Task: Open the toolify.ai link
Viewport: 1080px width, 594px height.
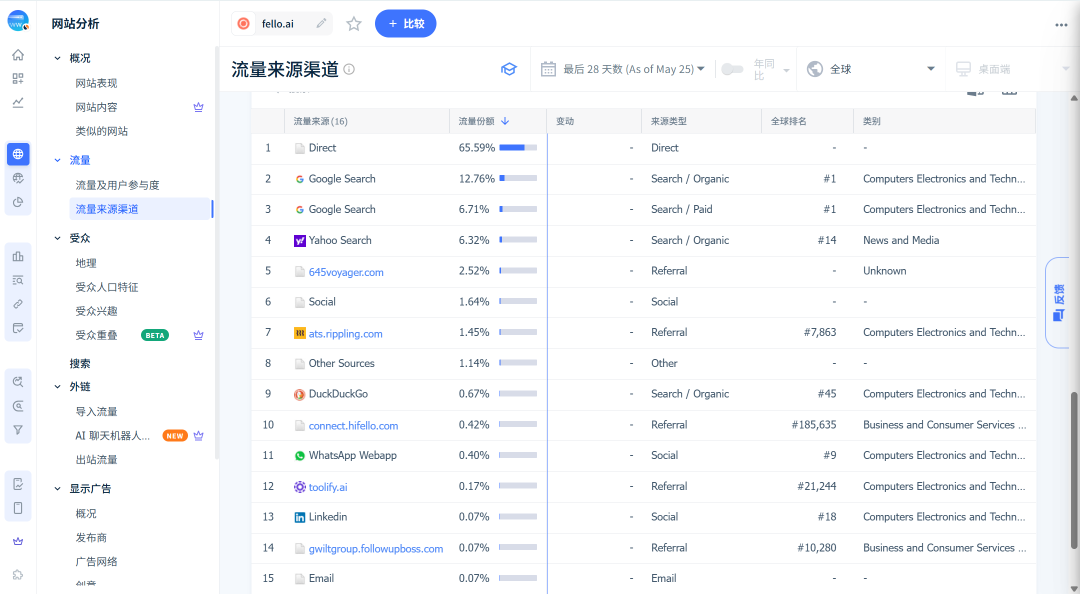Action: 328,487
